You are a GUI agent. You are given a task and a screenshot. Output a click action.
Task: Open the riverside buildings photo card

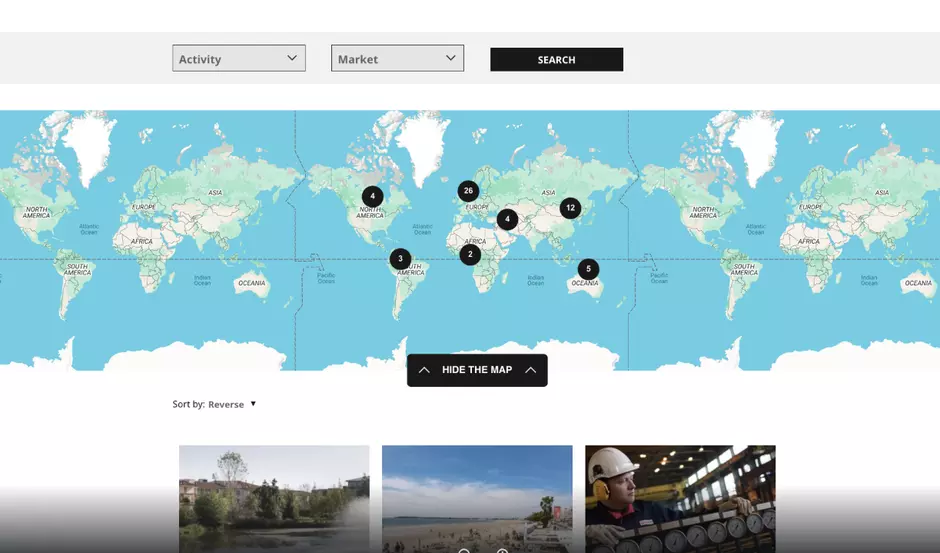pos(274,499)
